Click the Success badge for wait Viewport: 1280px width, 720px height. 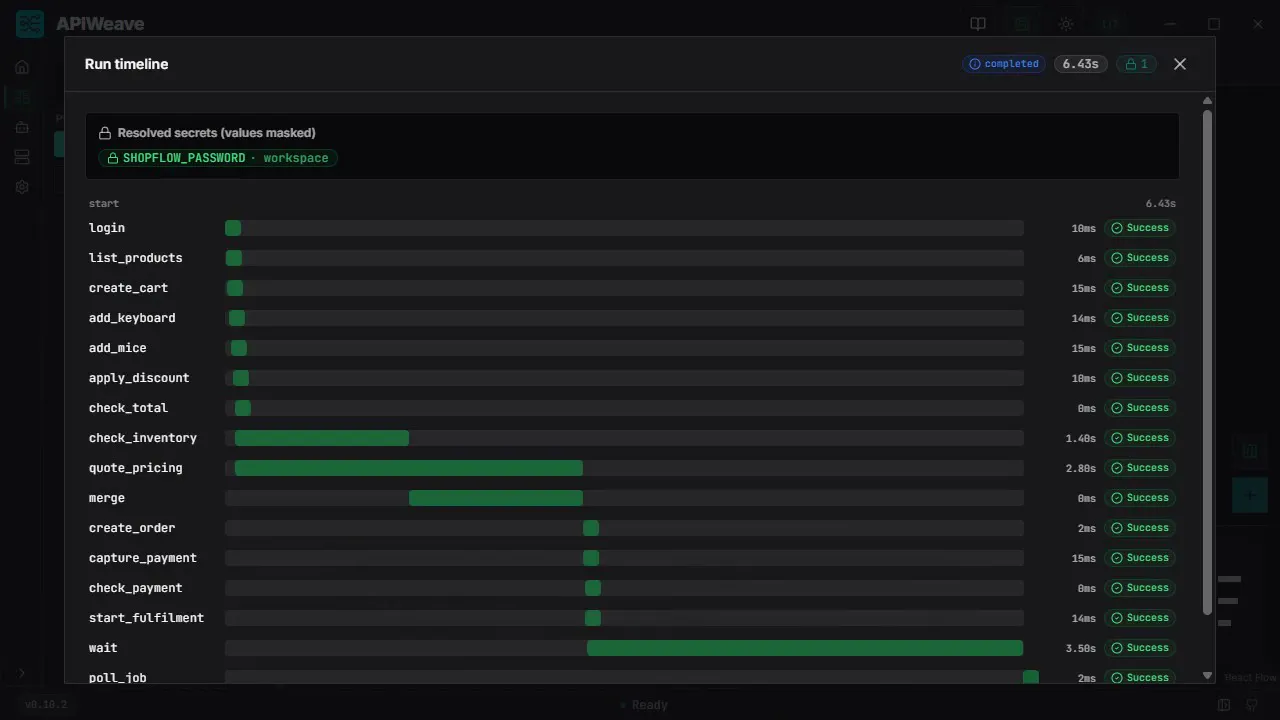click(1140, 648)
